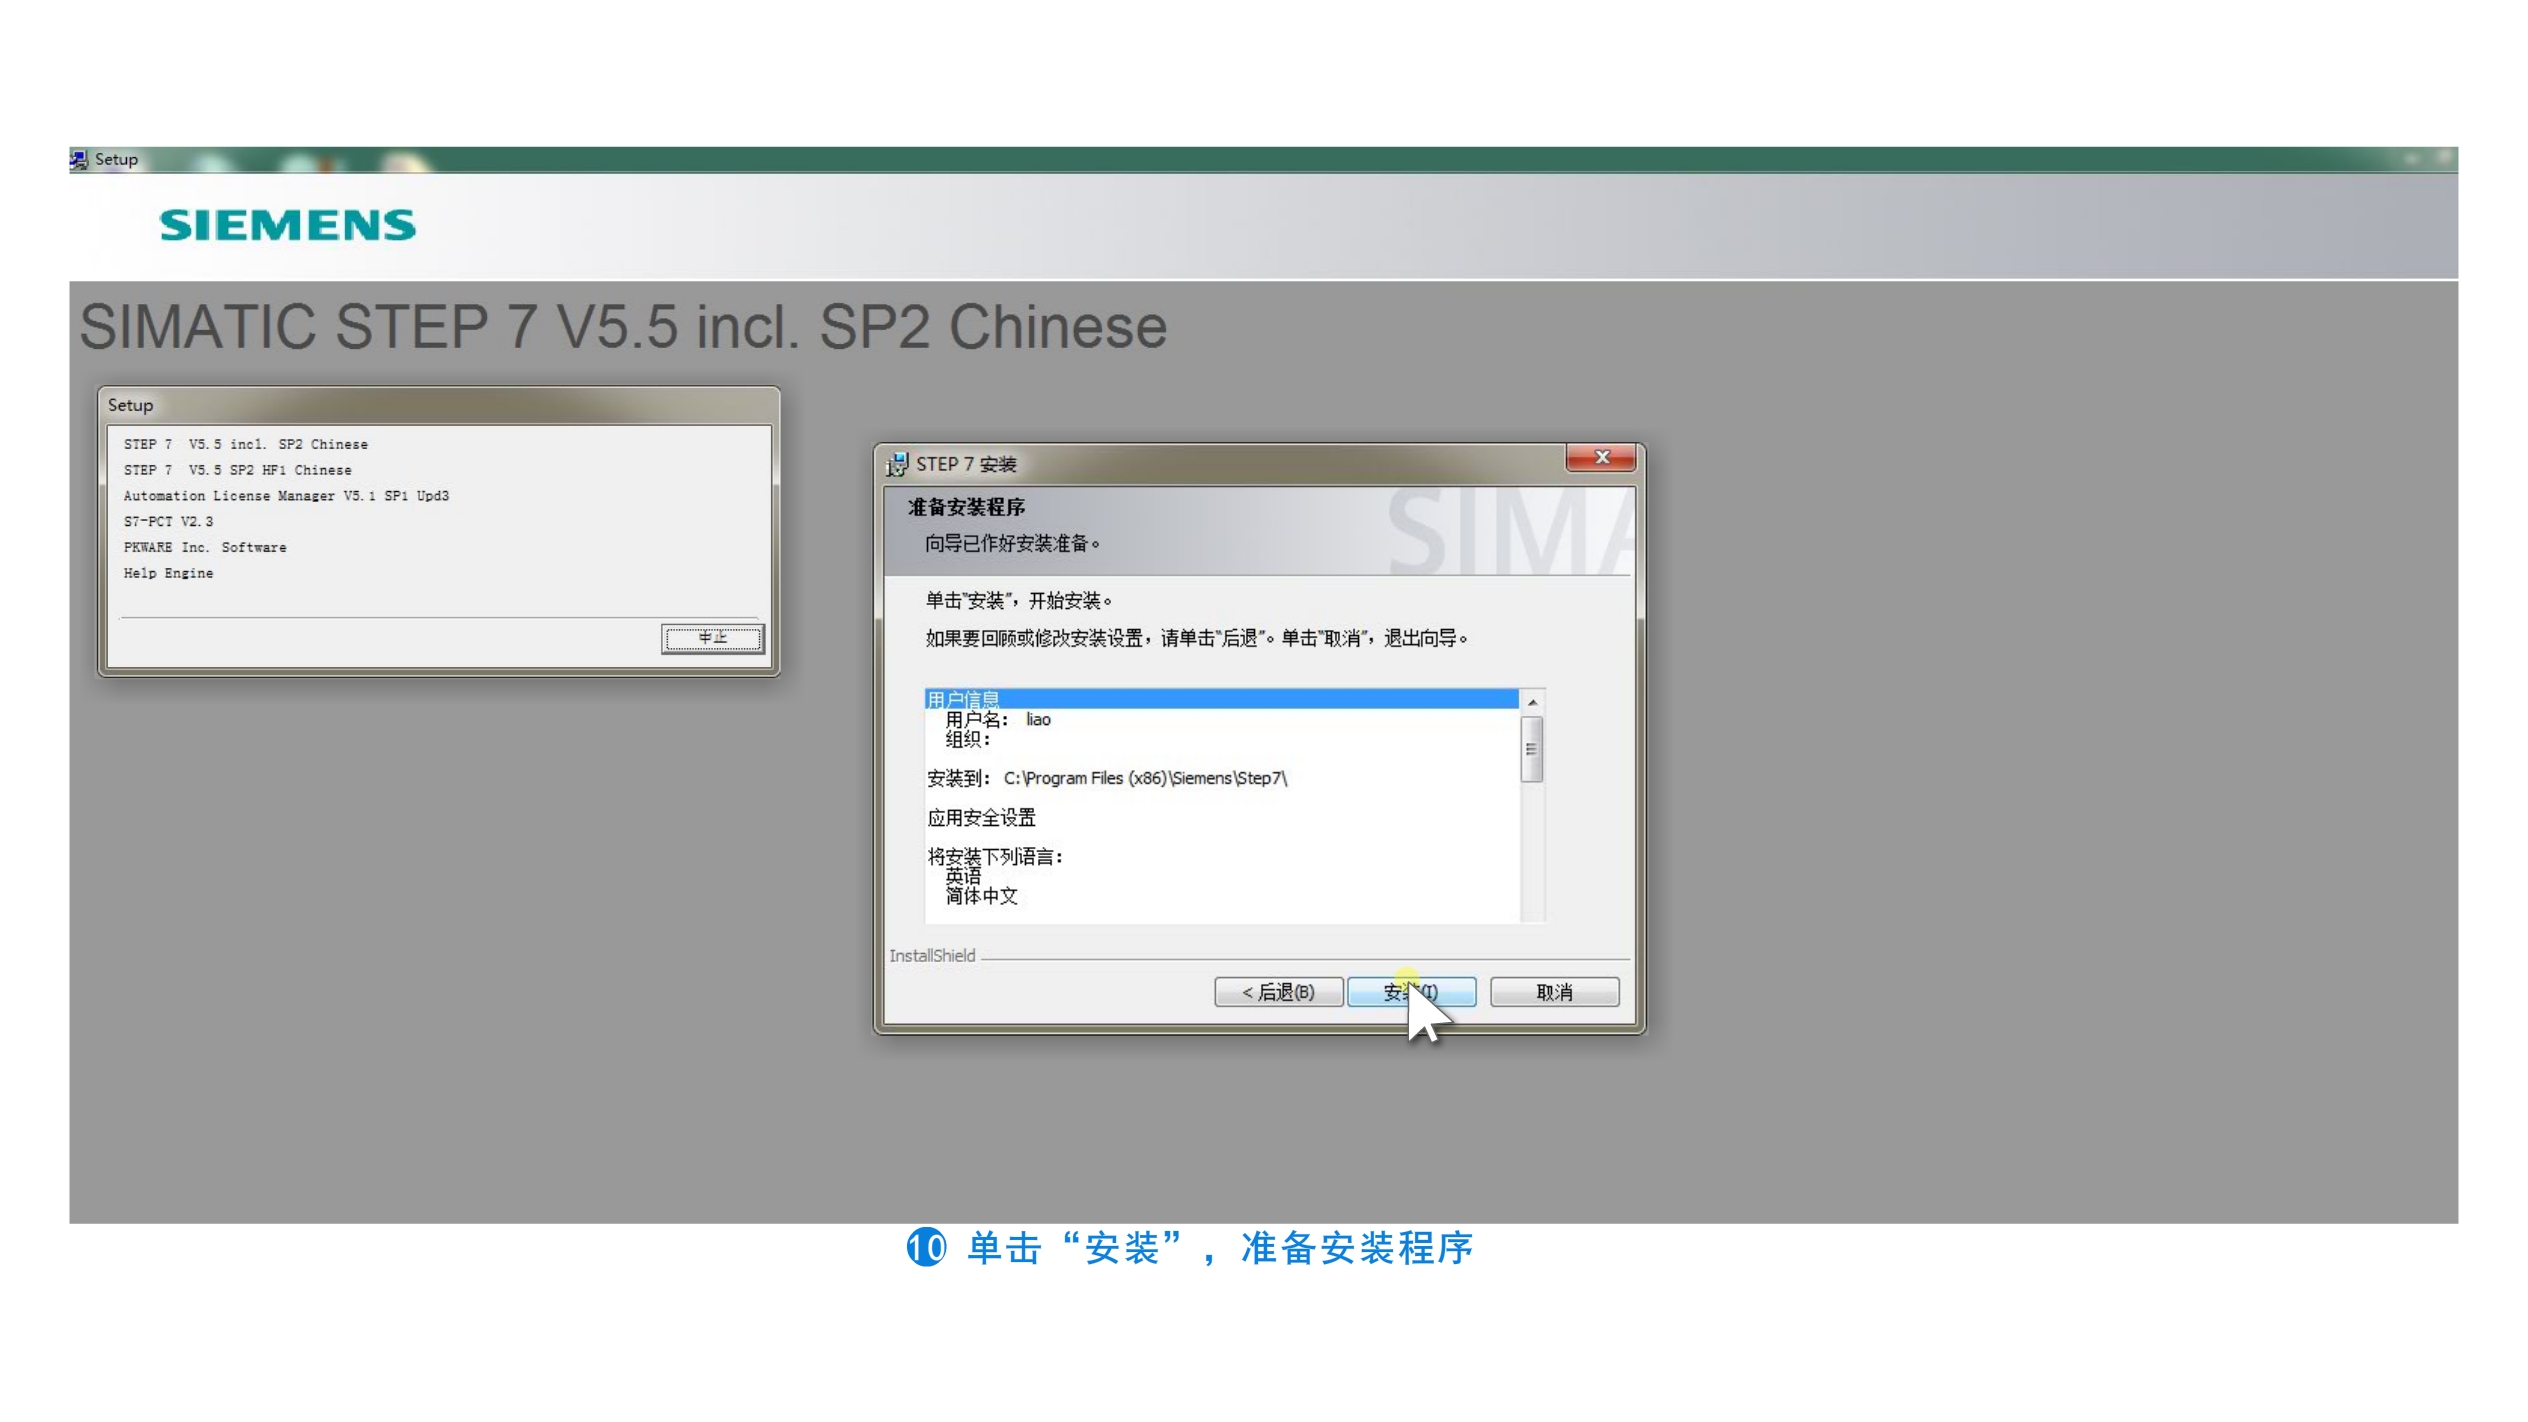The height and width of the screenshot is (1422, 2528).
Task: Click the SIEMENS logo in the header
Action: (x=287, y=225)
